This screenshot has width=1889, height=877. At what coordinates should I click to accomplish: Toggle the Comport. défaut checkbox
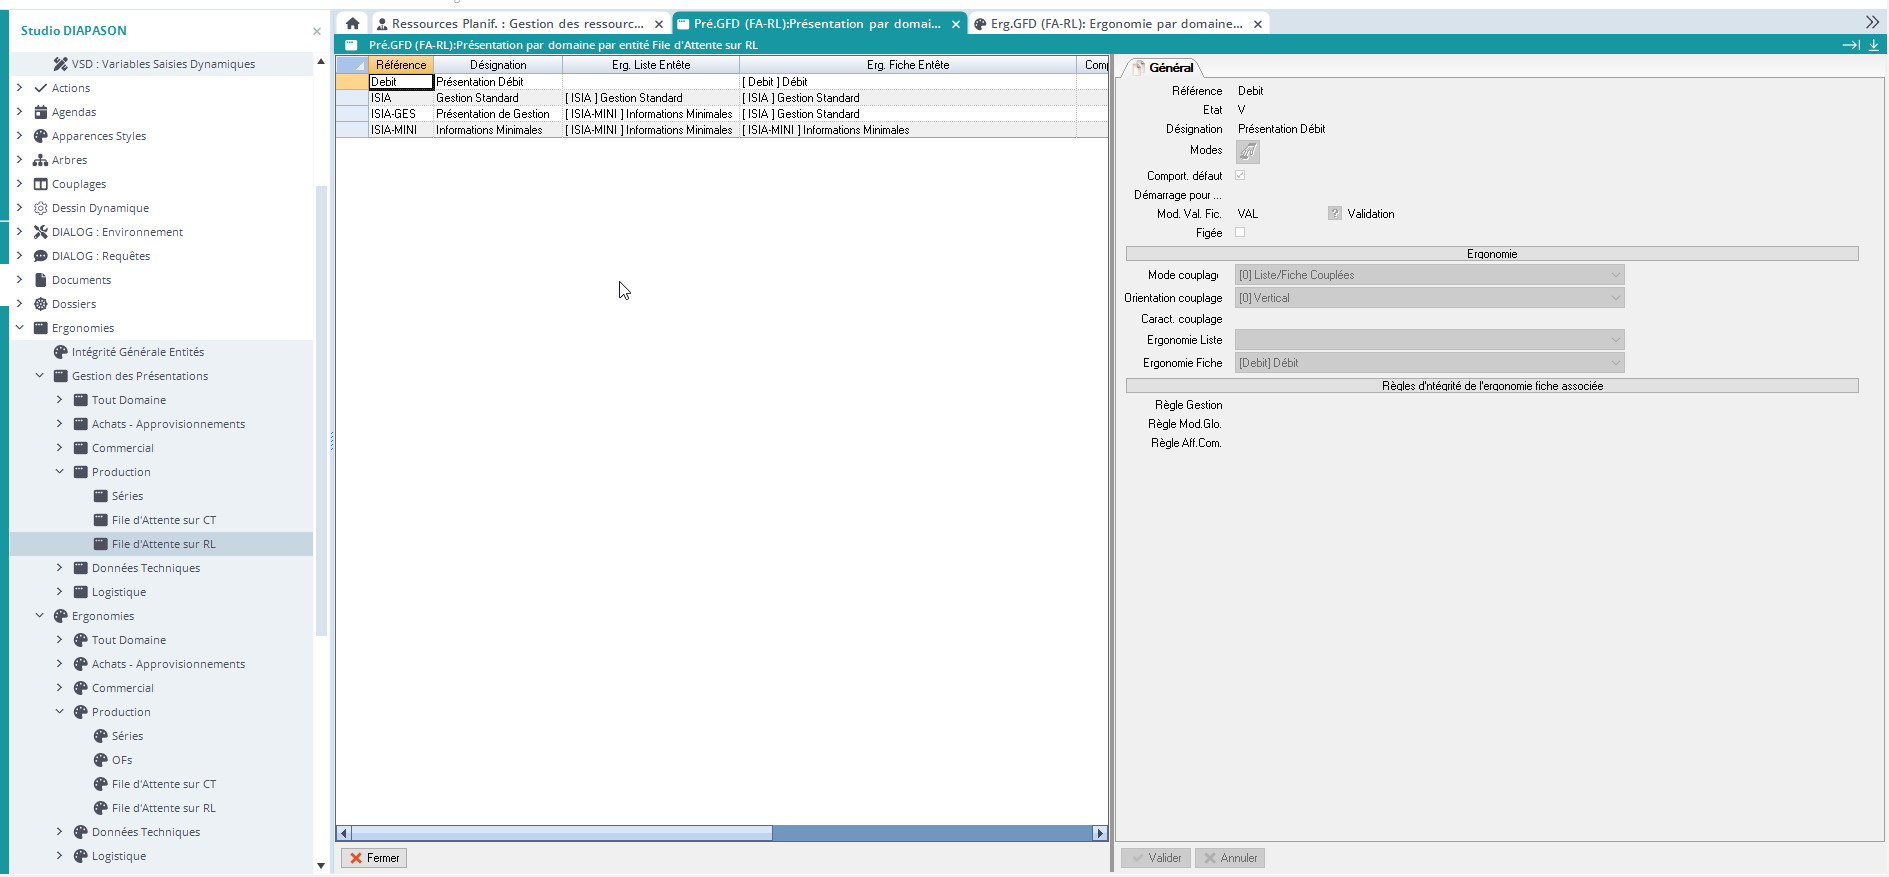coord(1240,175)
